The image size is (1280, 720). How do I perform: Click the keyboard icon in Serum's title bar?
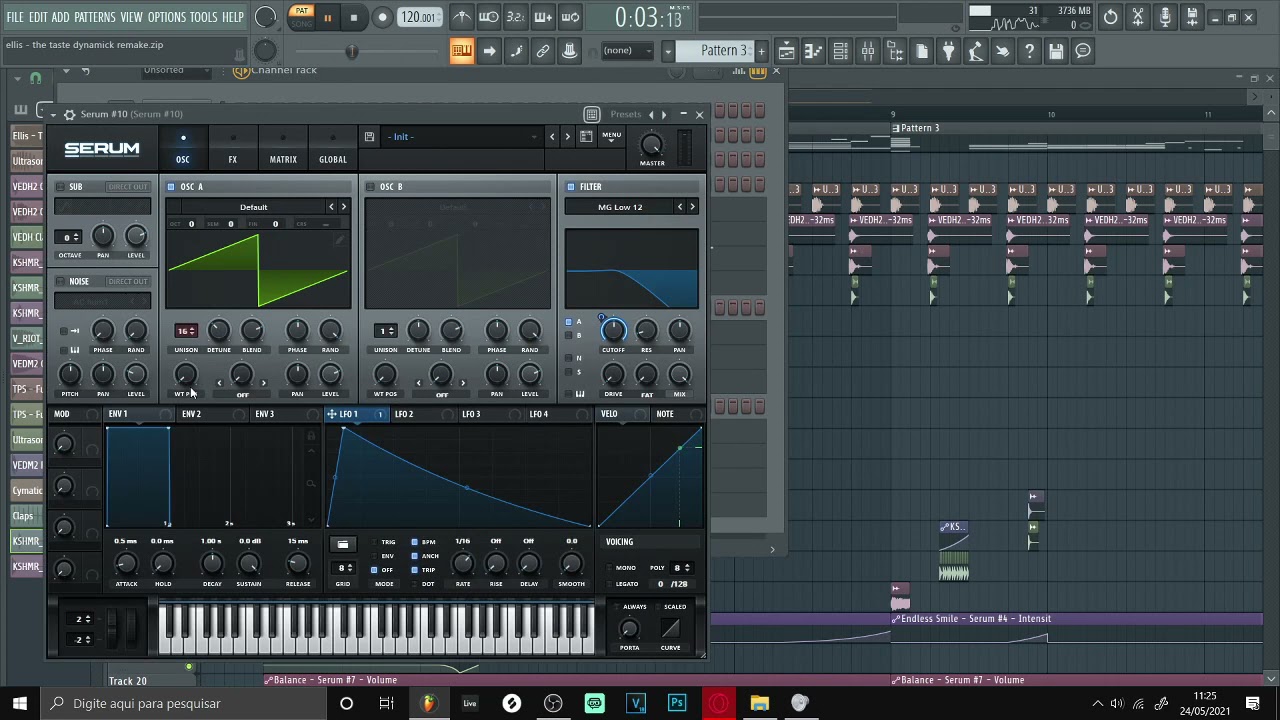tap(592, 114)
